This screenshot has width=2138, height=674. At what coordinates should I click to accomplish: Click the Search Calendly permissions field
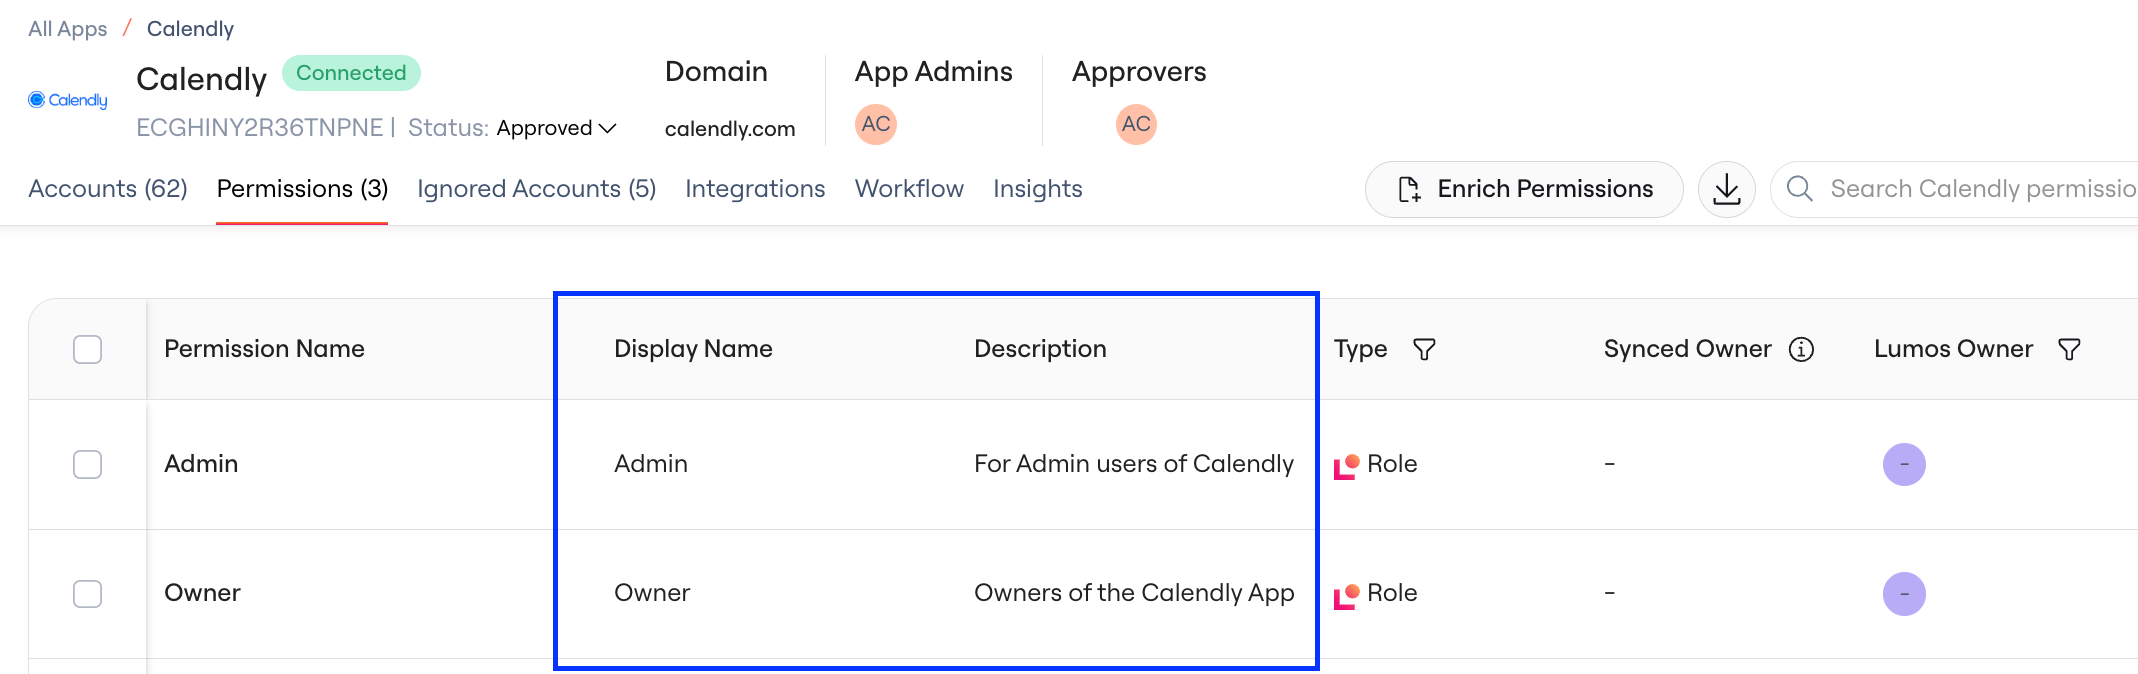coord(1955,189)
